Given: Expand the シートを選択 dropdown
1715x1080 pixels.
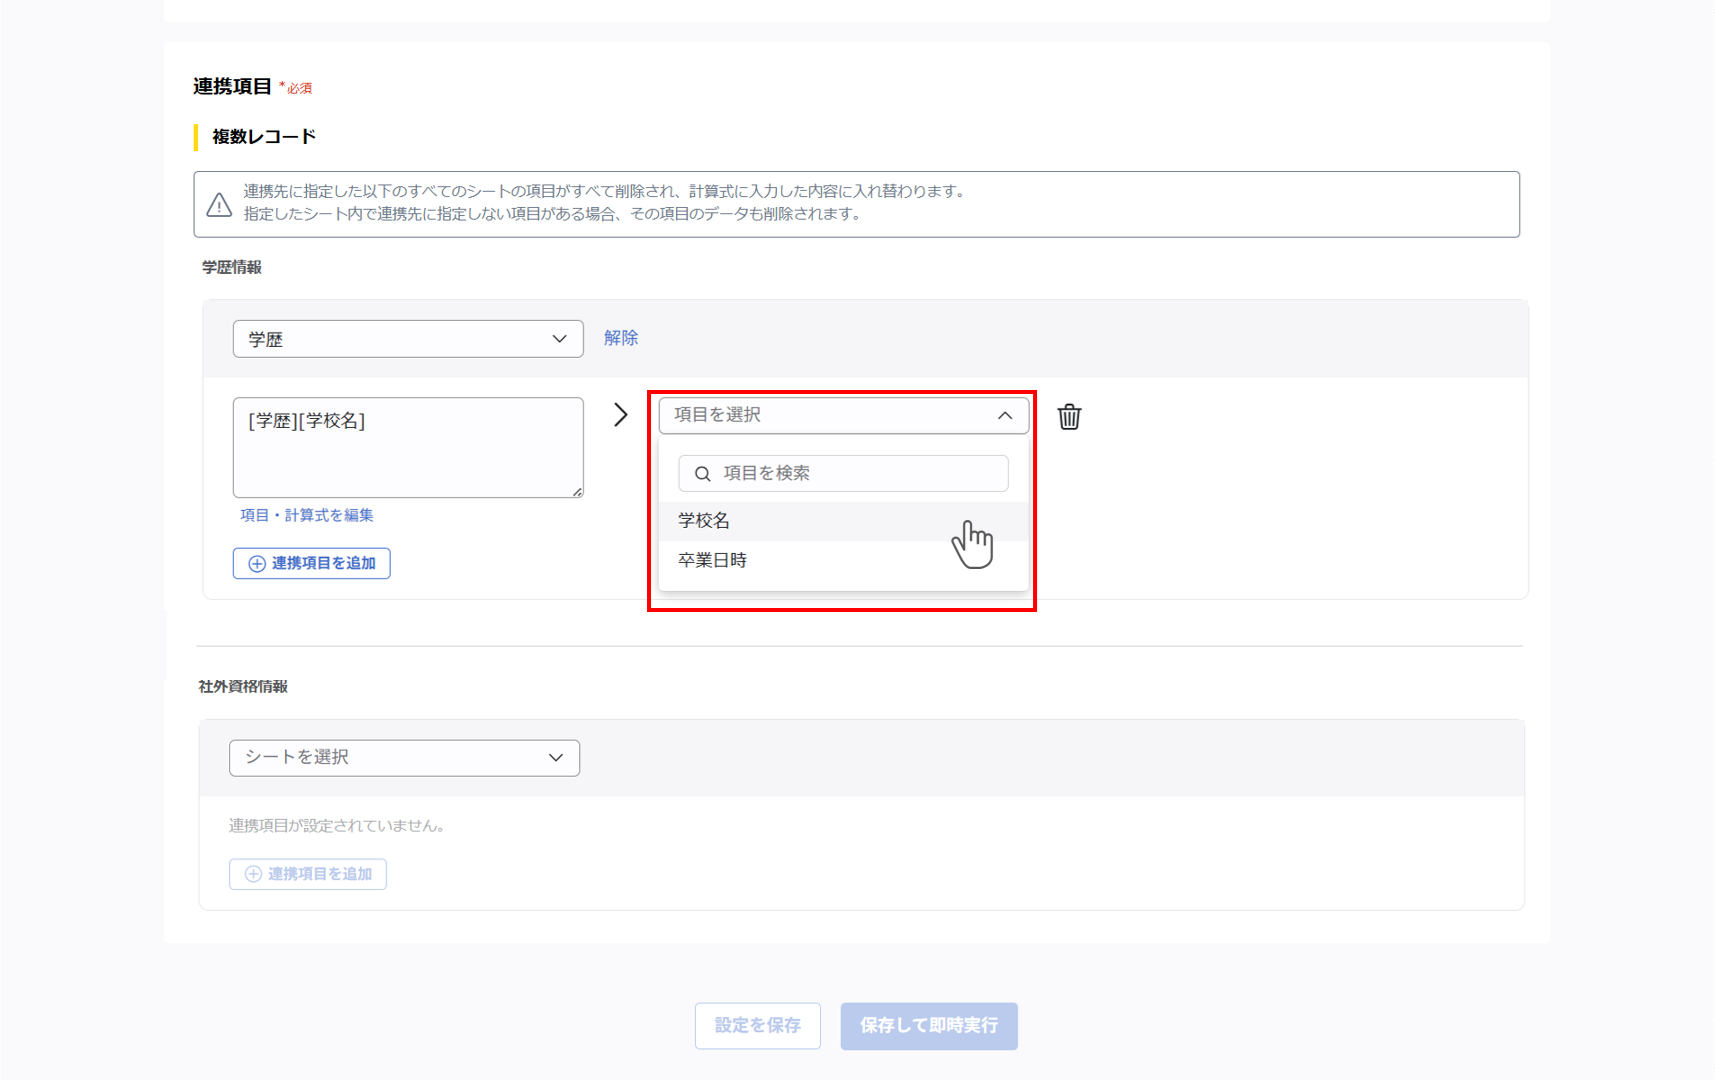Looking at the screenshot, I should point(404,758).
